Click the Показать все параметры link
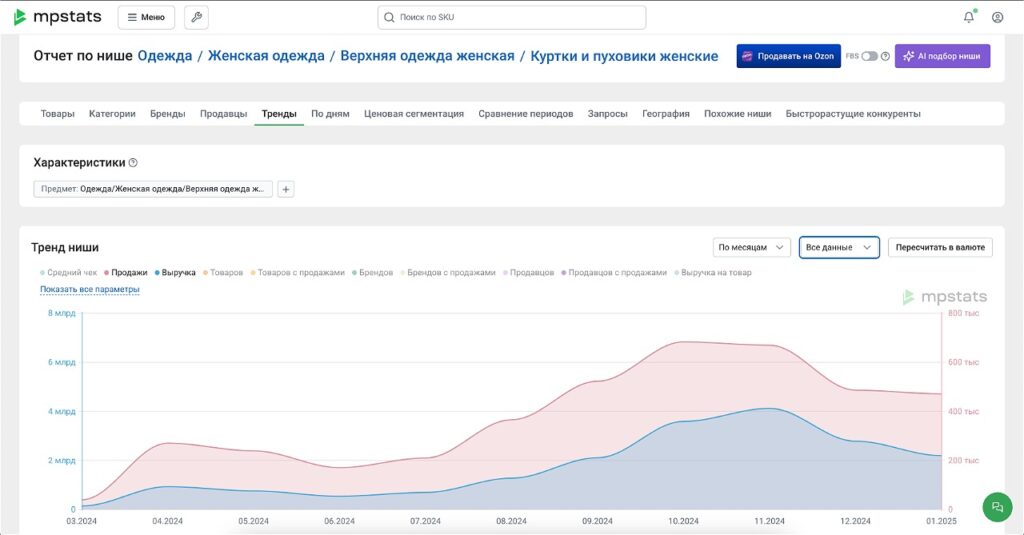Image resolution: width=1024 pixels, height=535 pixels. (90, 289)
